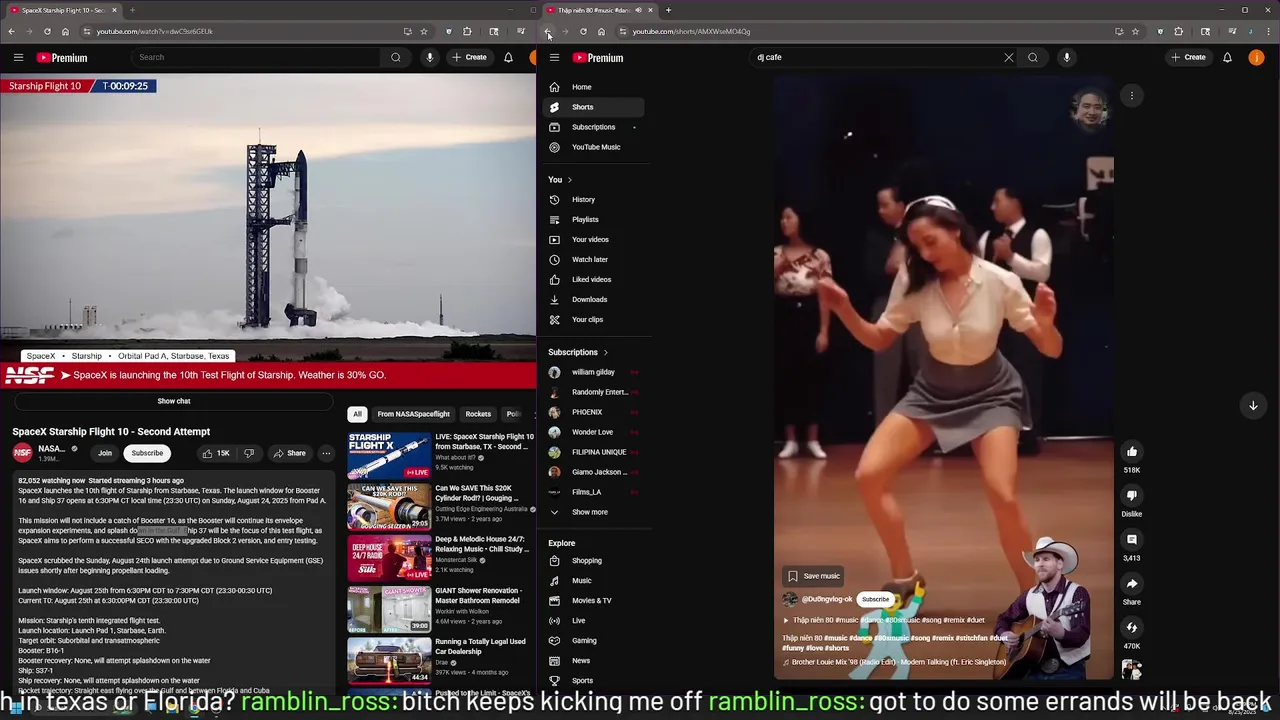The width and height of the screenshot is (1280, 720).
Task: Select From NASASpaceflight filter chip
Action: [414, 414]
